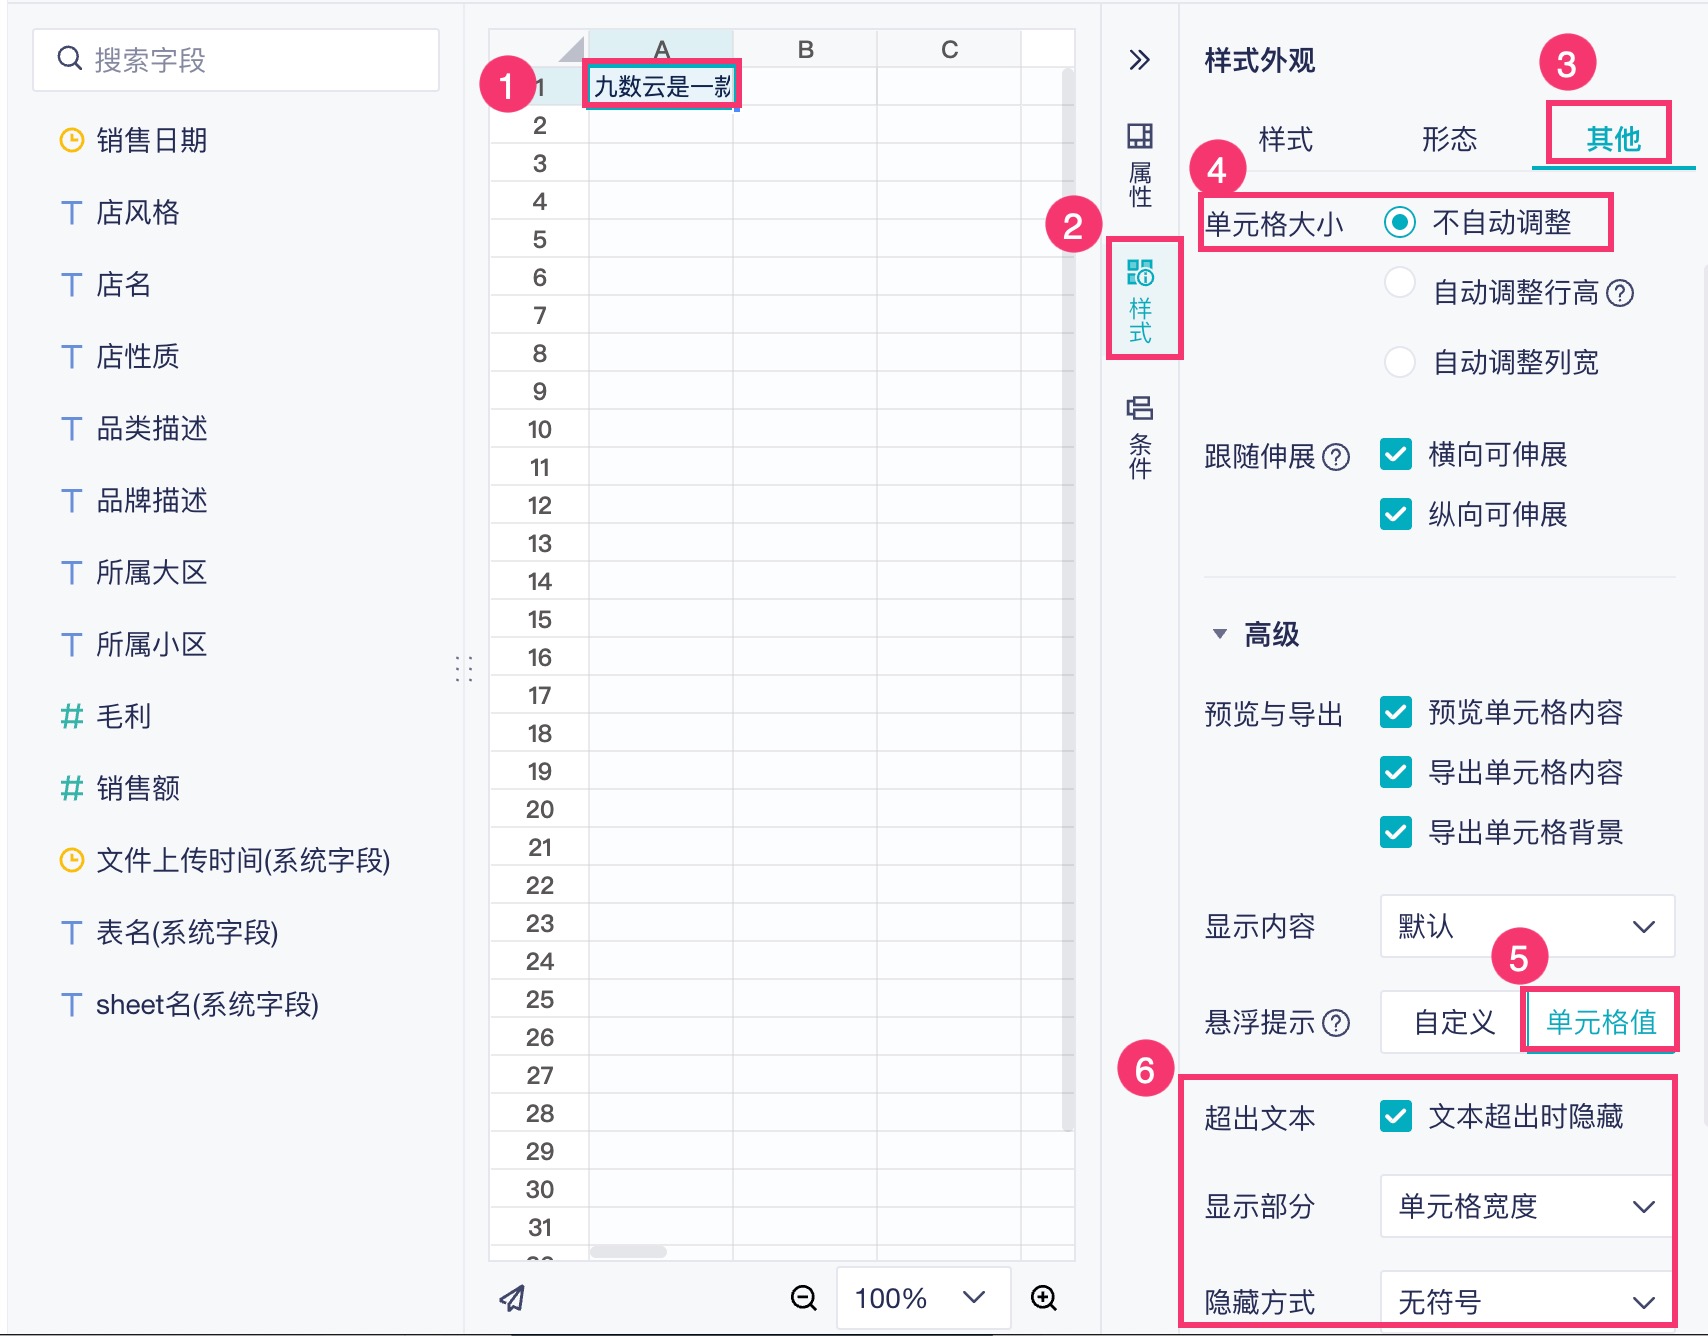
Task: Click the zoom in magnifier icon
Action: 1044,1298
